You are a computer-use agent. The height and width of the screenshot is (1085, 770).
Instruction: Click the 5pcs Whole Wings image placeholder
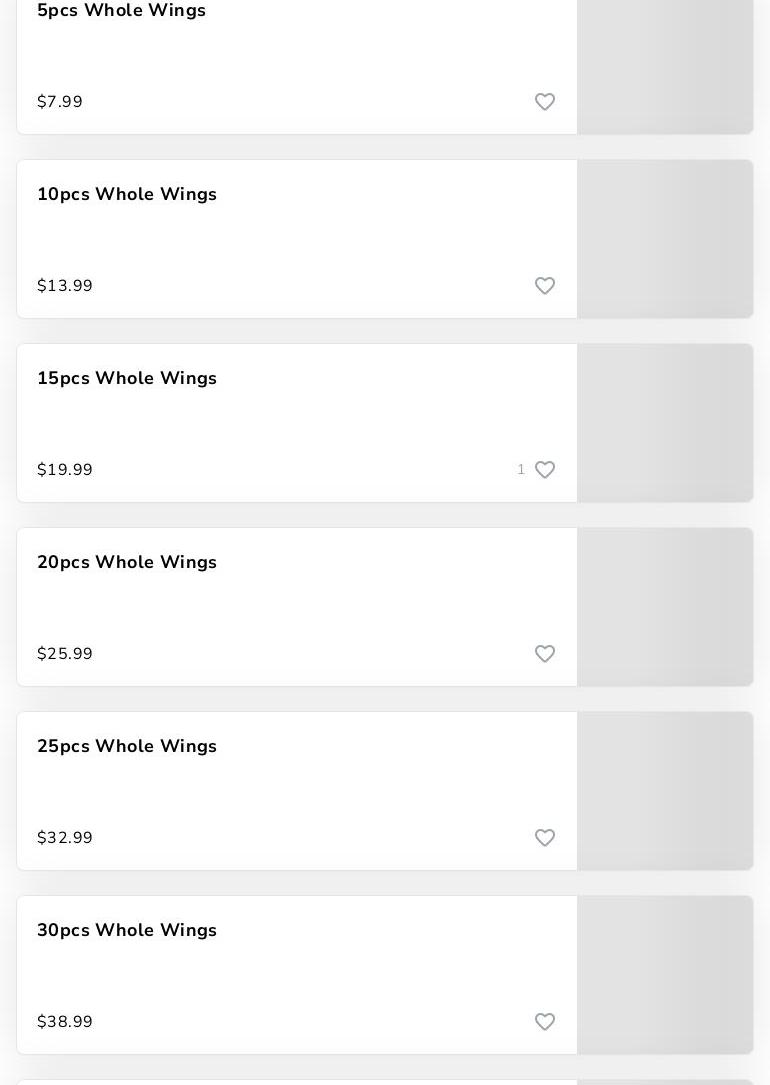click(665, 66)
